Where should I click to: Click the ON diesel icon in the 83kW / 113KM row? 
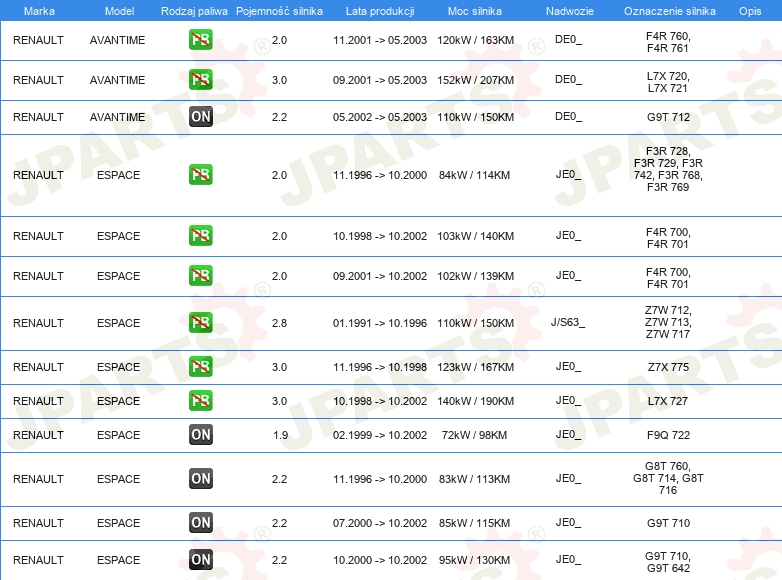(x=200, y=478)
